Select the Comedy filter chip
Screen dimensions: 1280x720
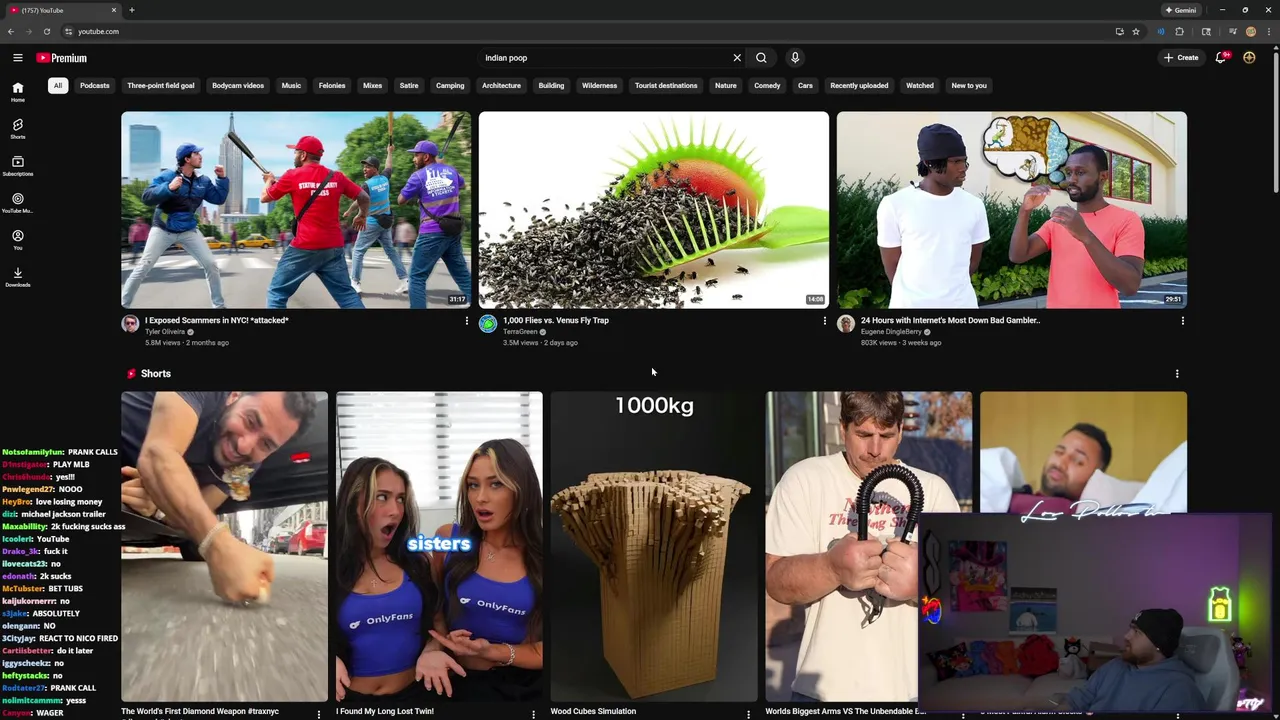[767, 86]
